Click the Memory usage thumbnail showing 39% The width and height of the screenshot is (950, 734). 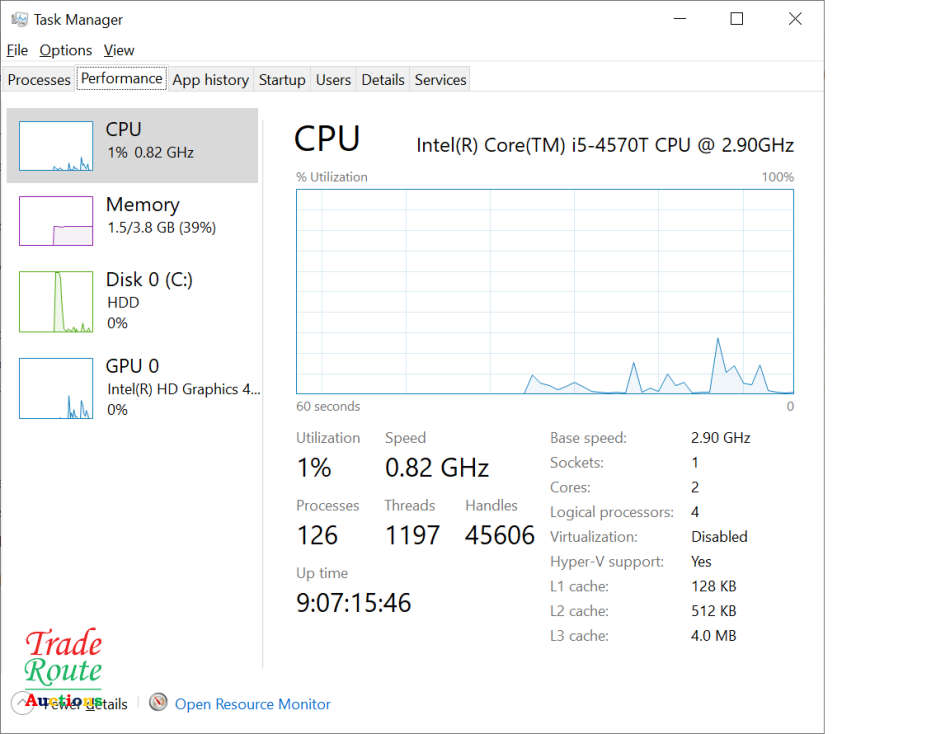click(55, 220)
